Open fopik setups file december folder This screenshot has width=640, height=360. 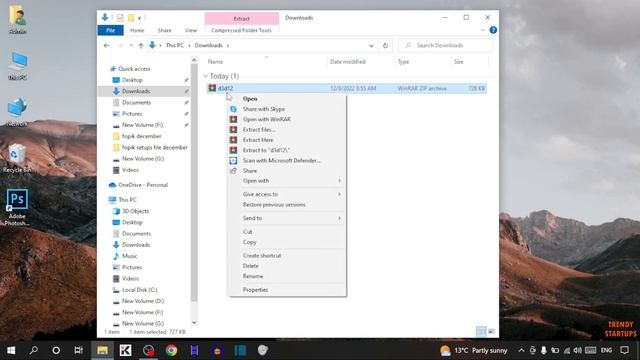tap(154, 147)
